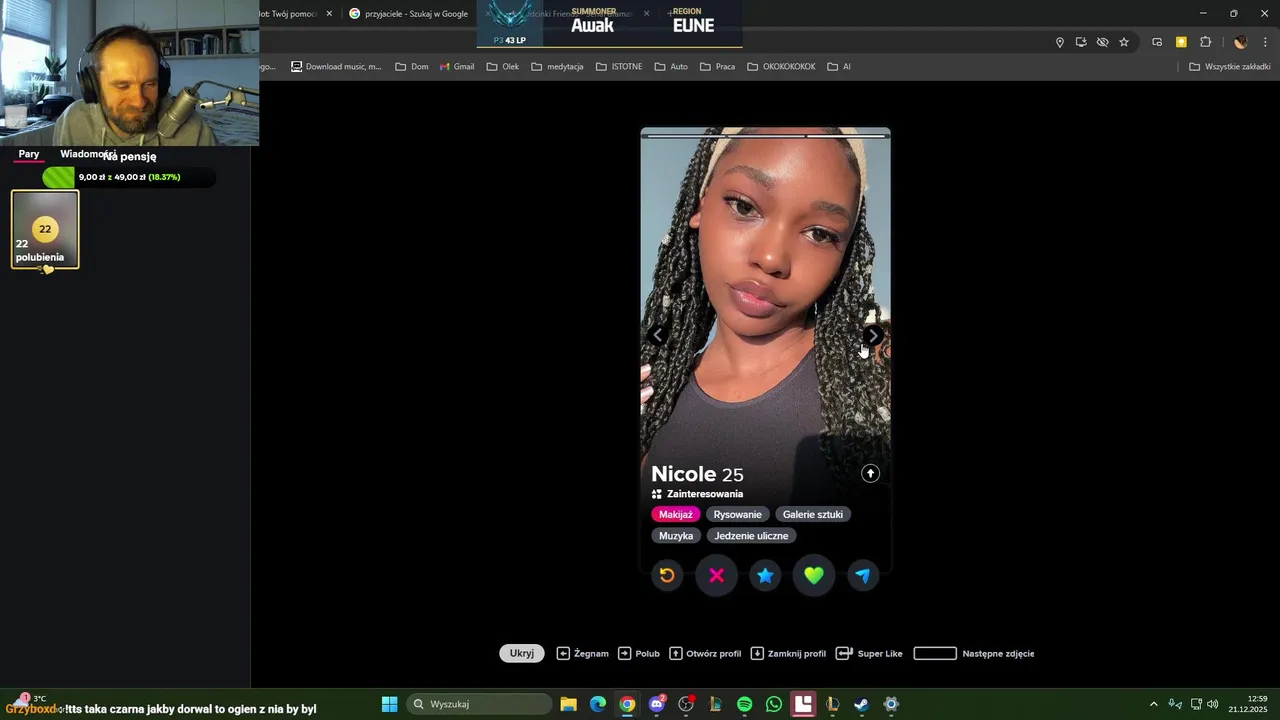
Task: Open the Gmail bookmark
Action: click(457, 67)
